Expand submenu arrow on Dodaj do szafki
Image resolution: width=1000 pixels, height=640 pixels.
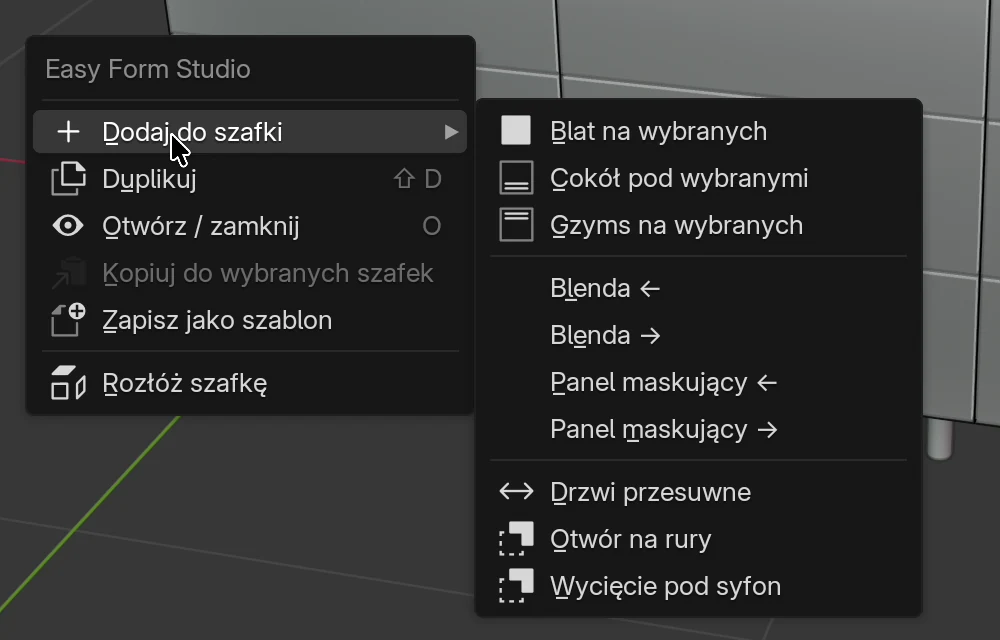(x=452, y=132)
